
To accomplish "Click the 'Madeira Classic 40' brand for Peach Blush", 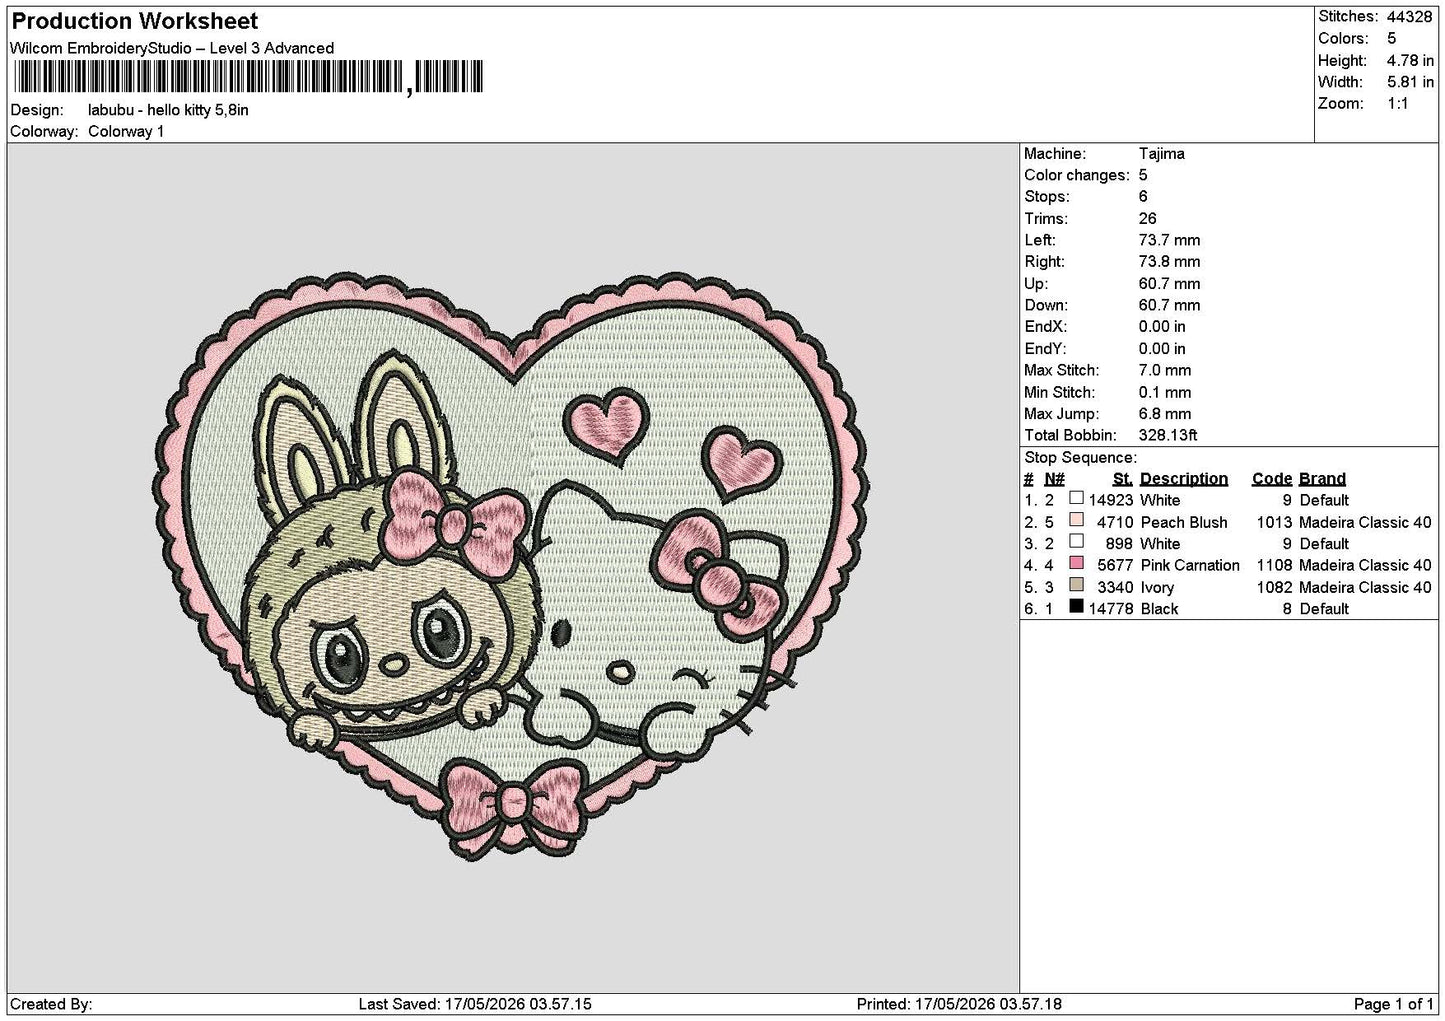I will [x=1365, y=522].
